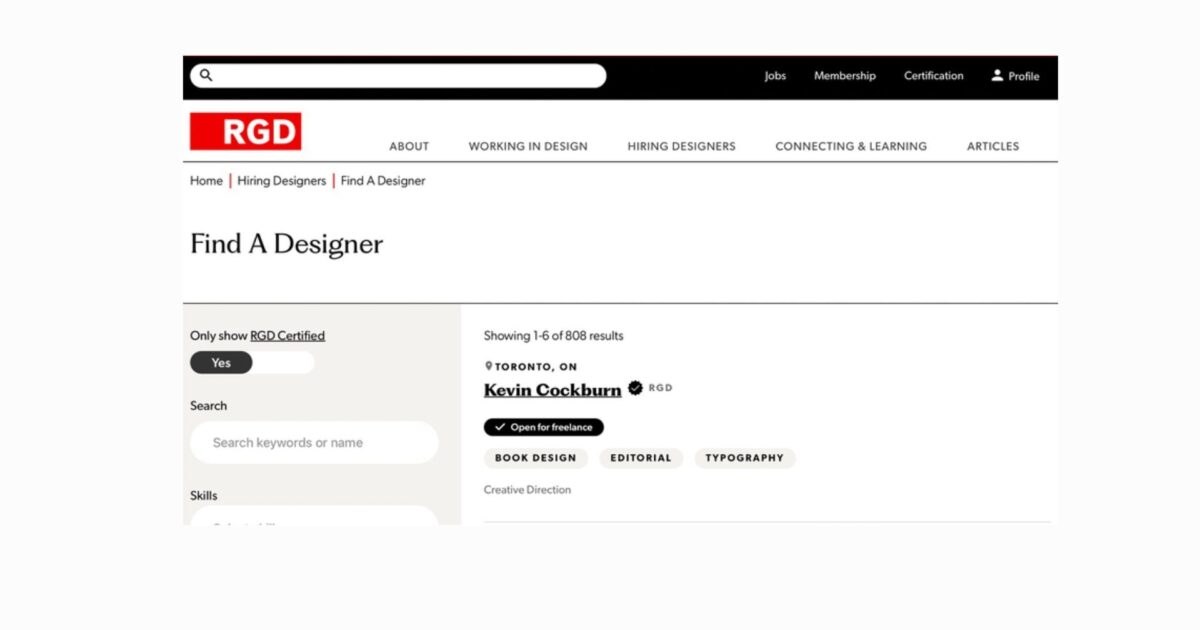Open the Profile account icon
Image resolution: width=1200 pixels, height=630 pixels.
997,75
